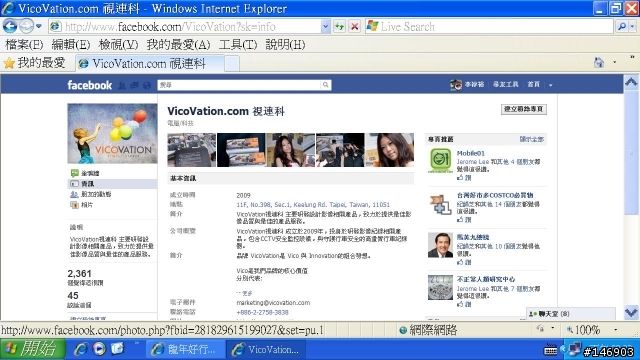Click the Mobile01 green page icon

pos(440,160)
